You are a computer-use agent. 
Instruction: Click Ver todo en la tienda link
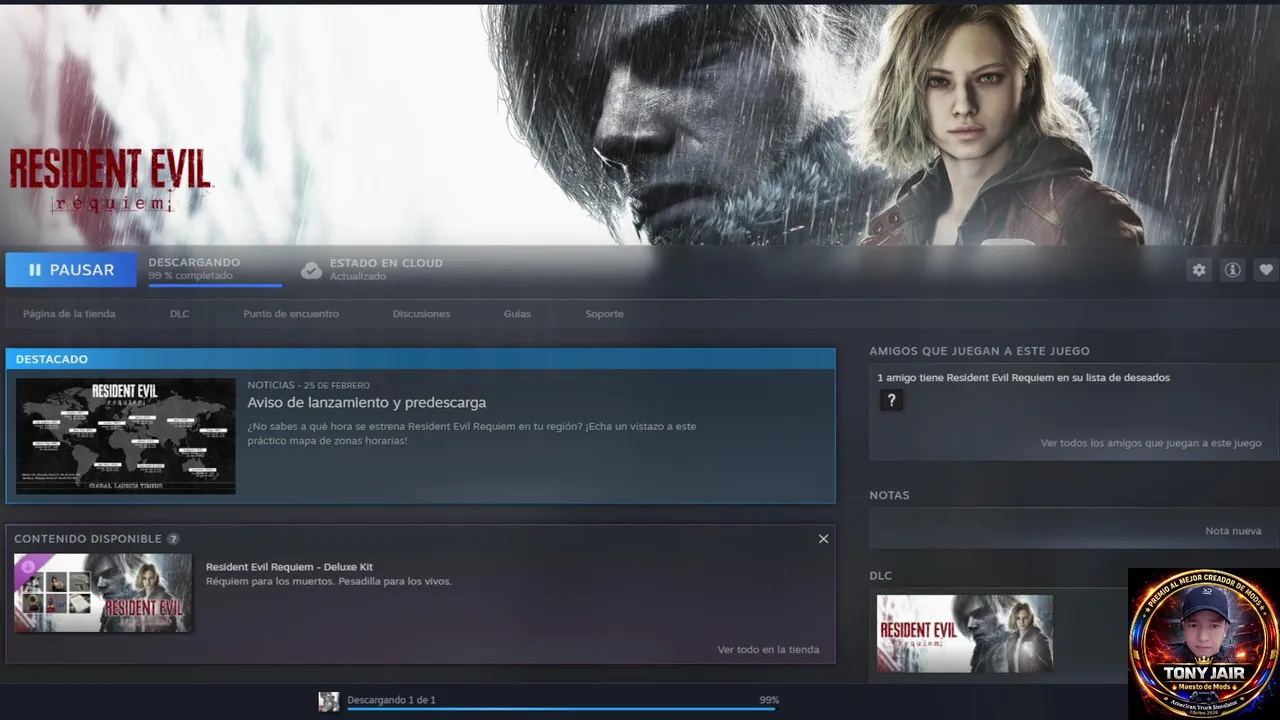(x=768, y=650)
